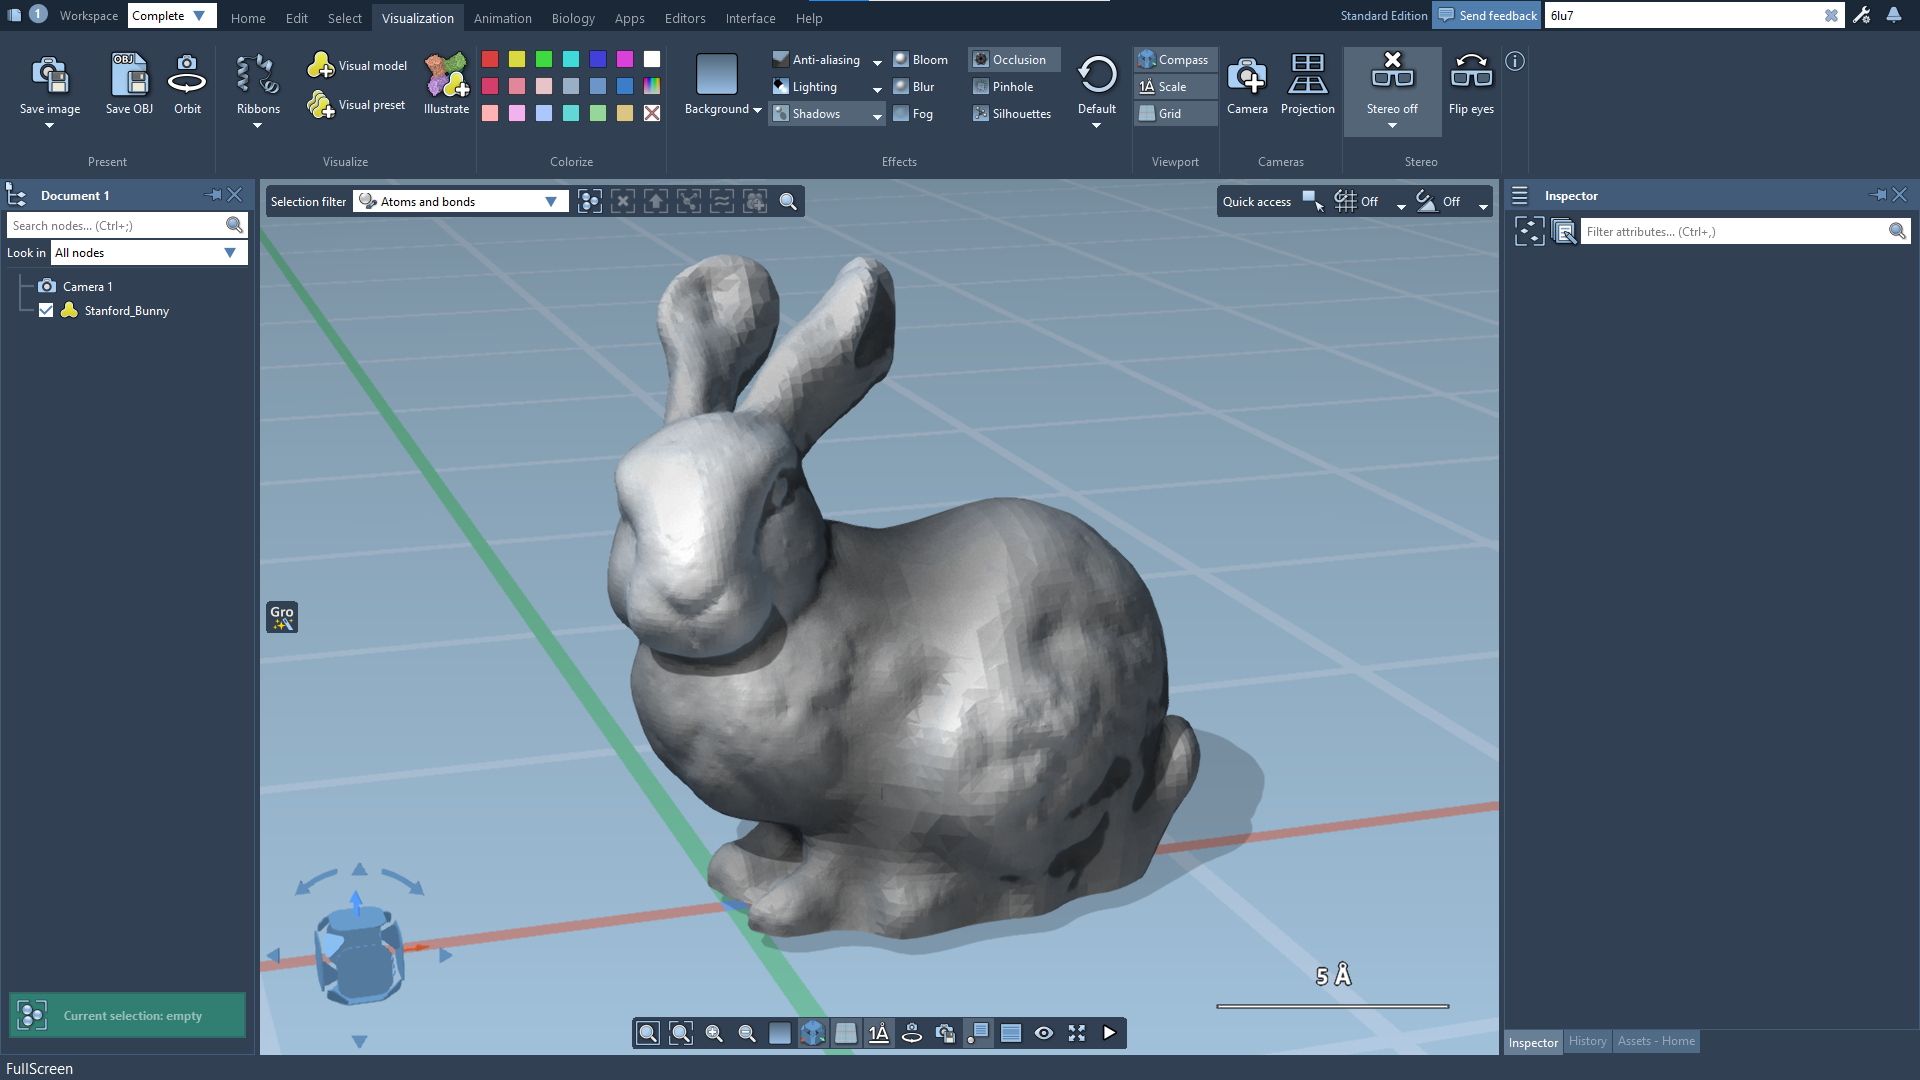This screenshot has height=1080, width=1920.
Task: Pick the white color swatch in Colorize
Action: tap(652, 59)
